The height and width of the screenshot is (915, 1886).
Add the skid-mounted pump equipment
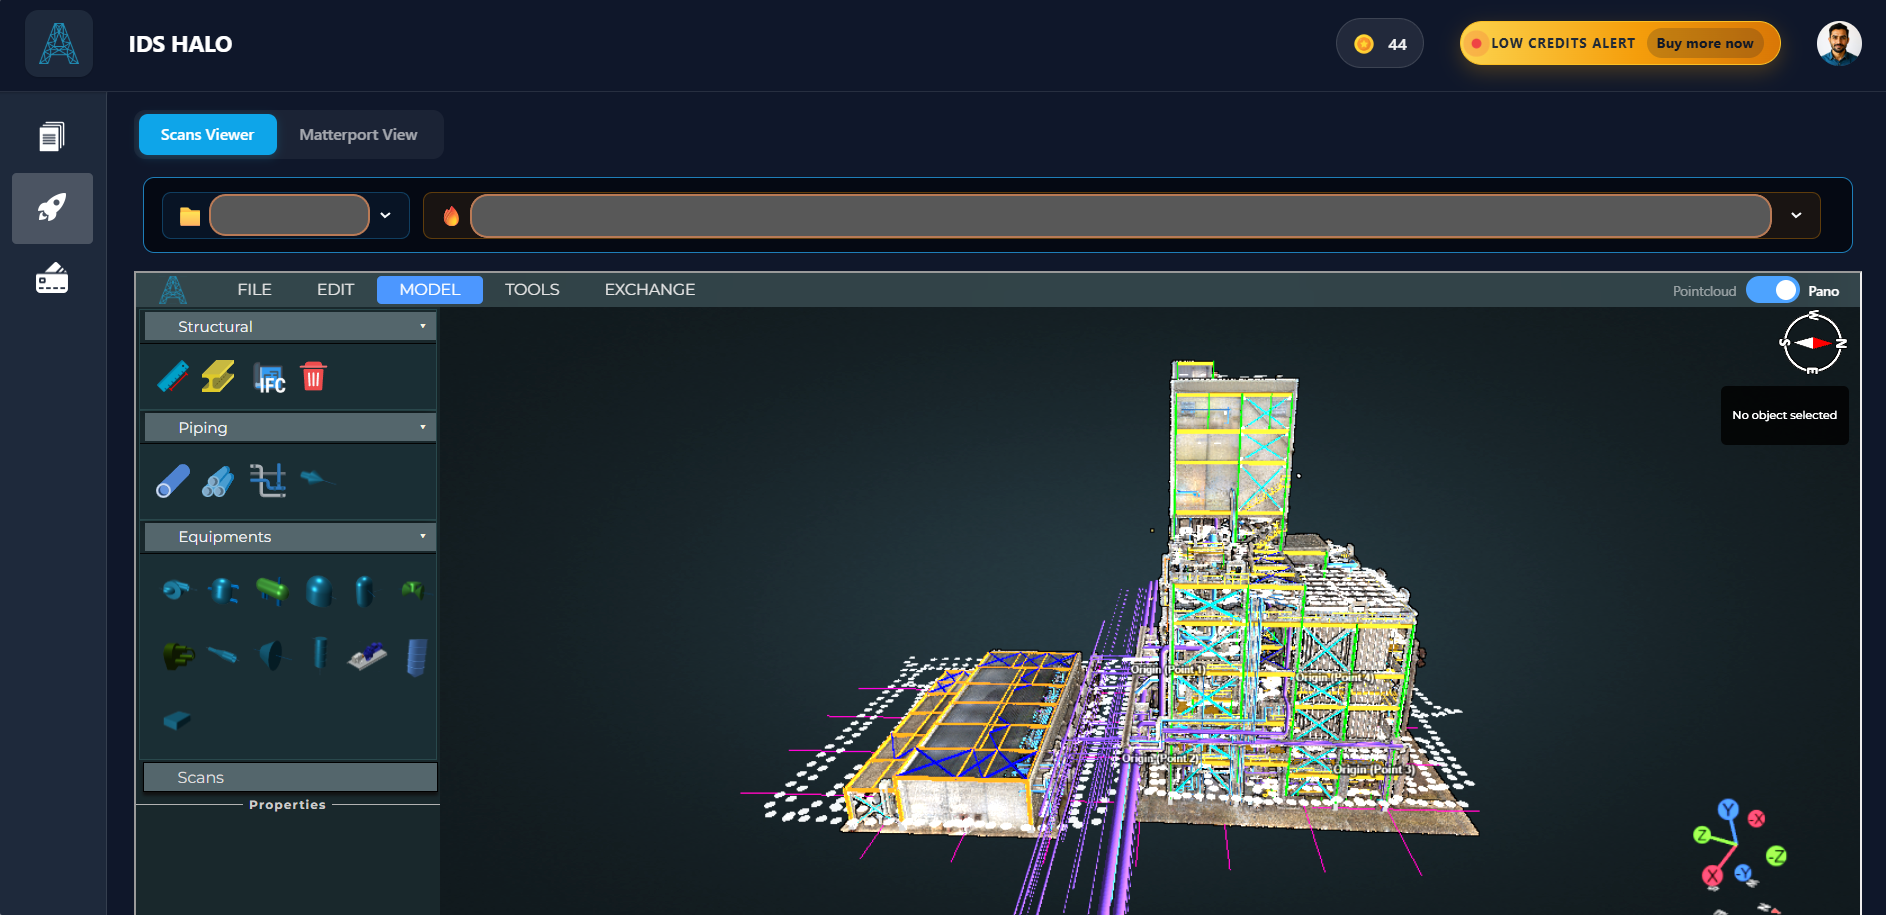[367, 656]
